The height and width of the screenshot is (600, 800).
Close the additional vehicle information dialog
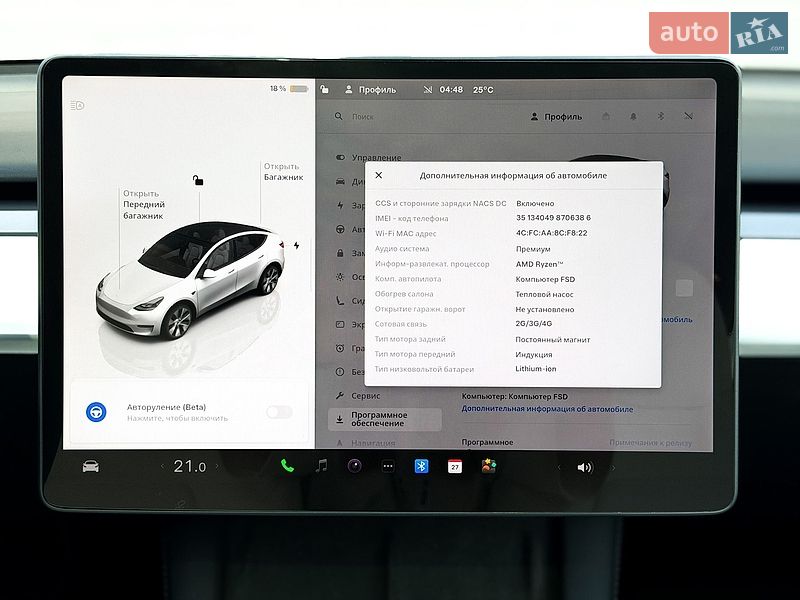pos(379,175)
